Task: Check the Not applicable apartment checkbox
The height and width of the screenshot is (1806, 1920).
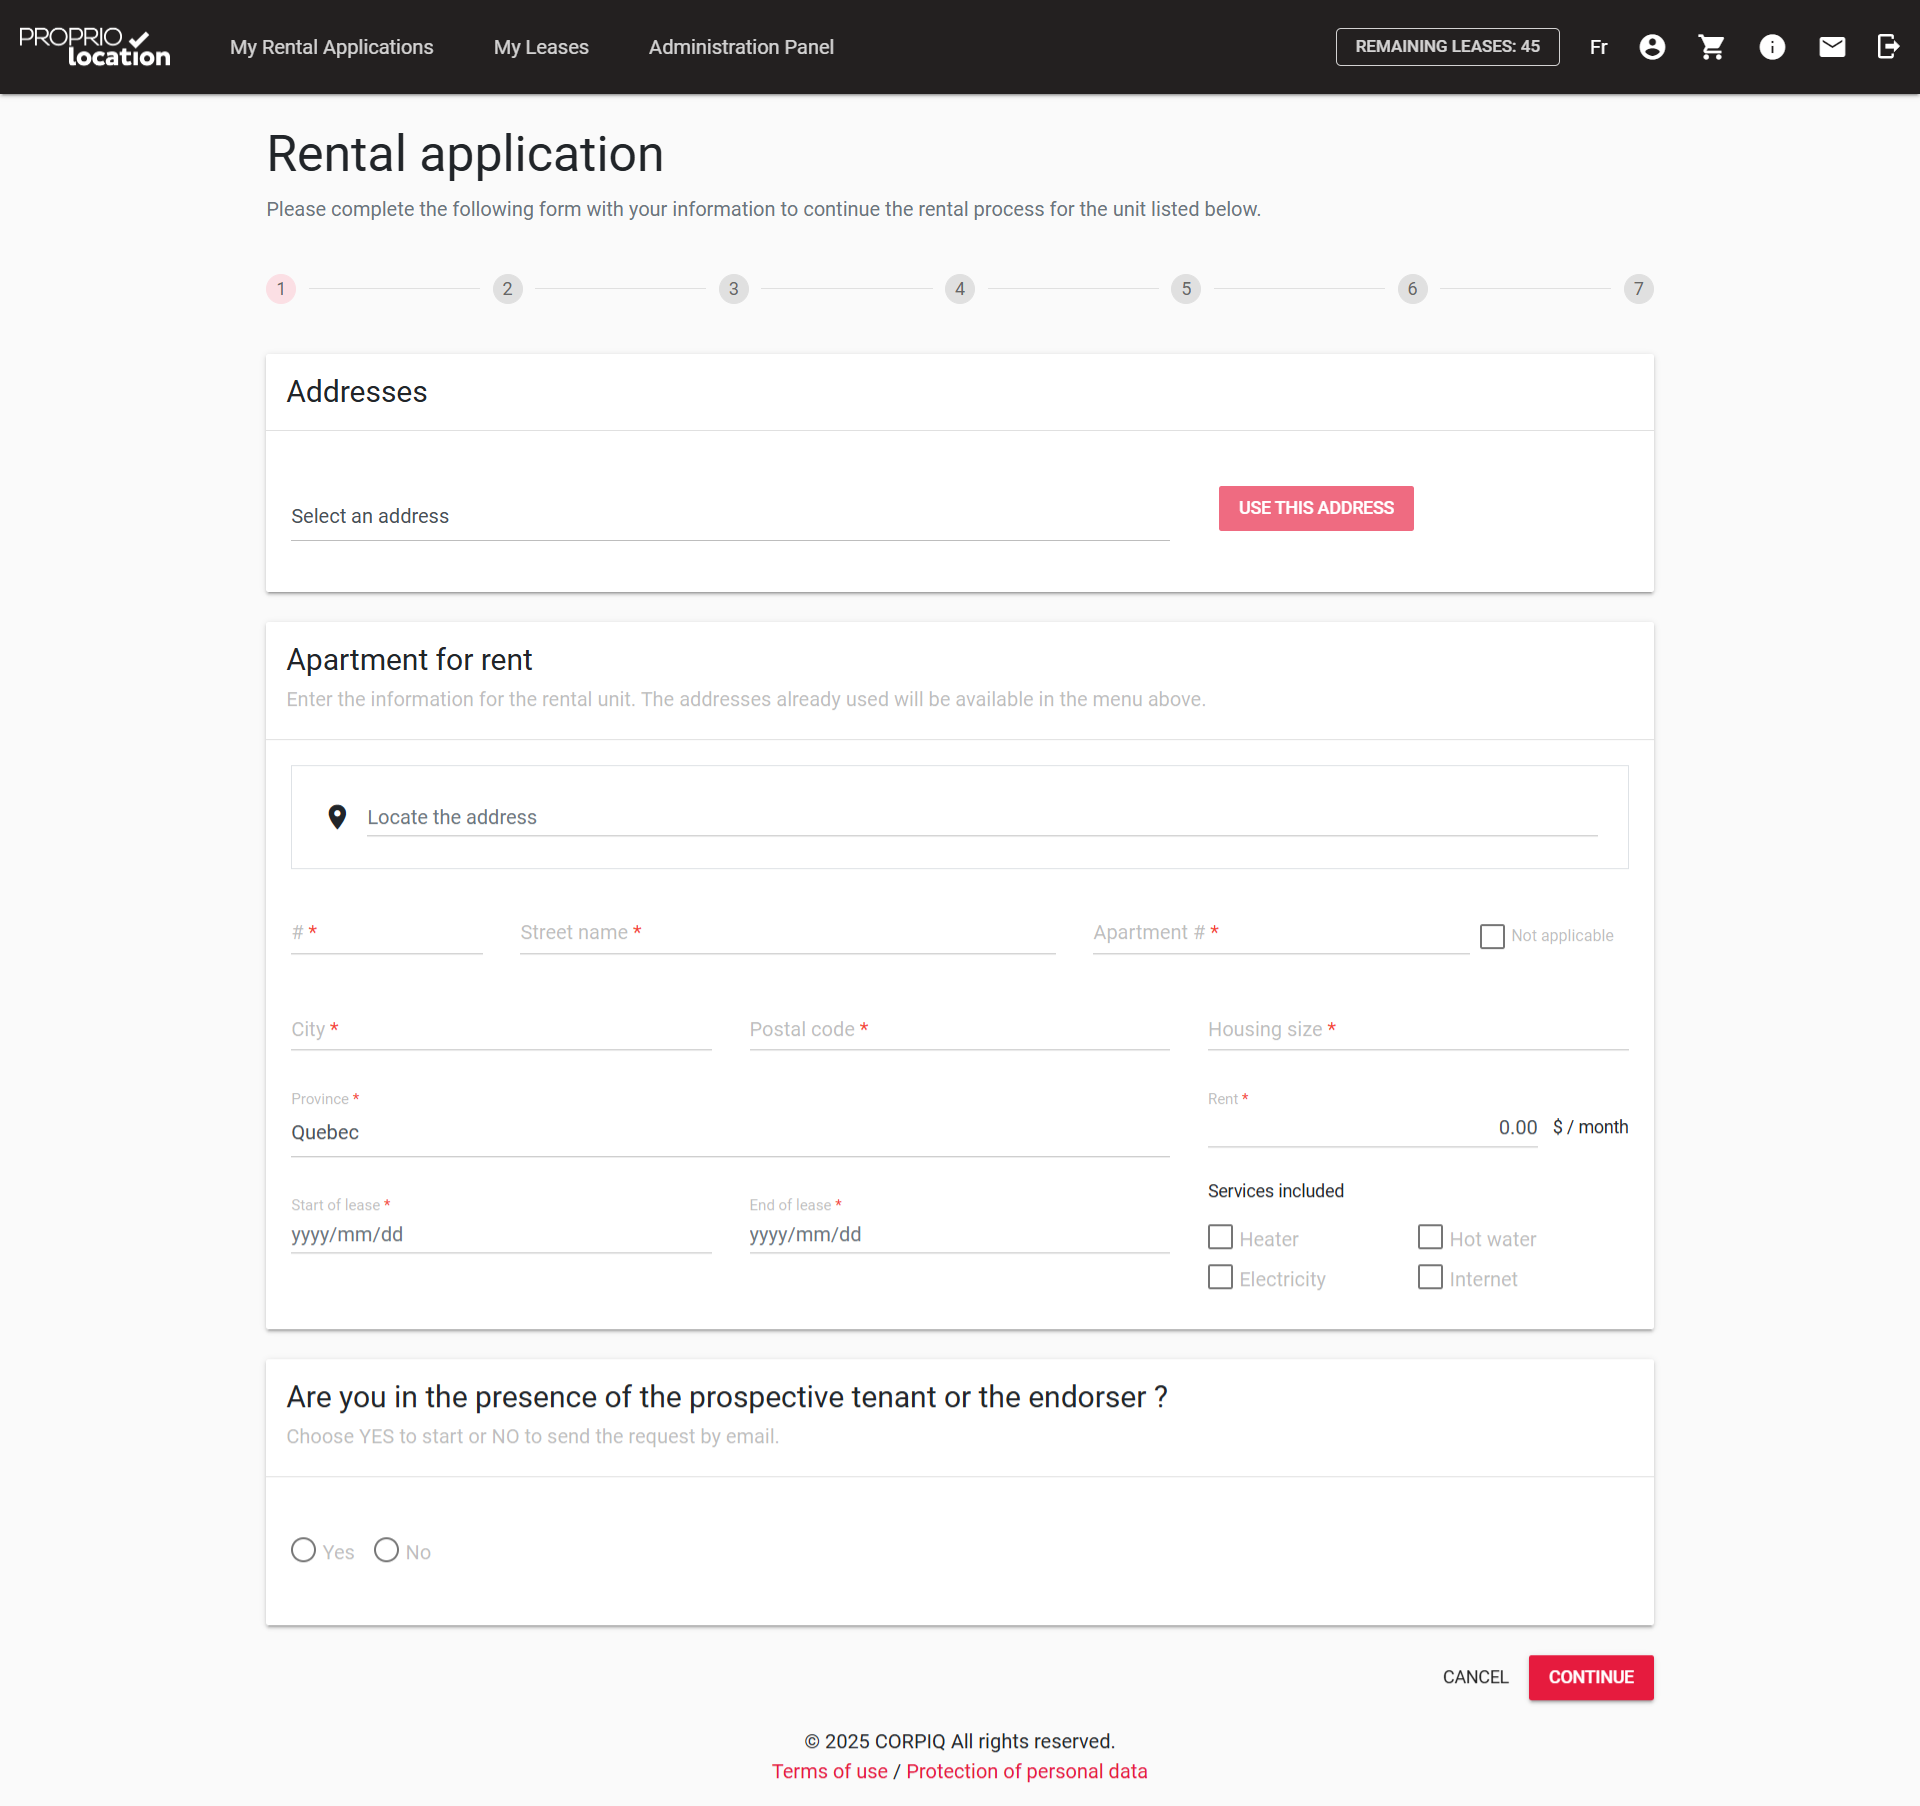Action: click(1492, 936)
